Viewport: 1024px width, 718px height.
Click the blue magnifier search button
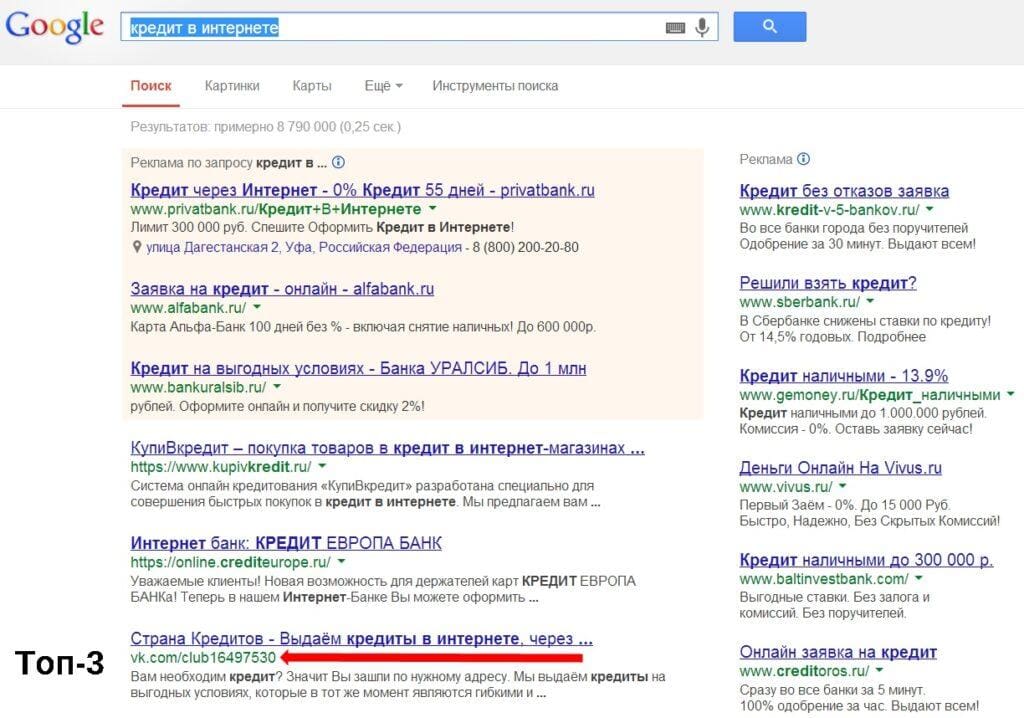point(769,27)
